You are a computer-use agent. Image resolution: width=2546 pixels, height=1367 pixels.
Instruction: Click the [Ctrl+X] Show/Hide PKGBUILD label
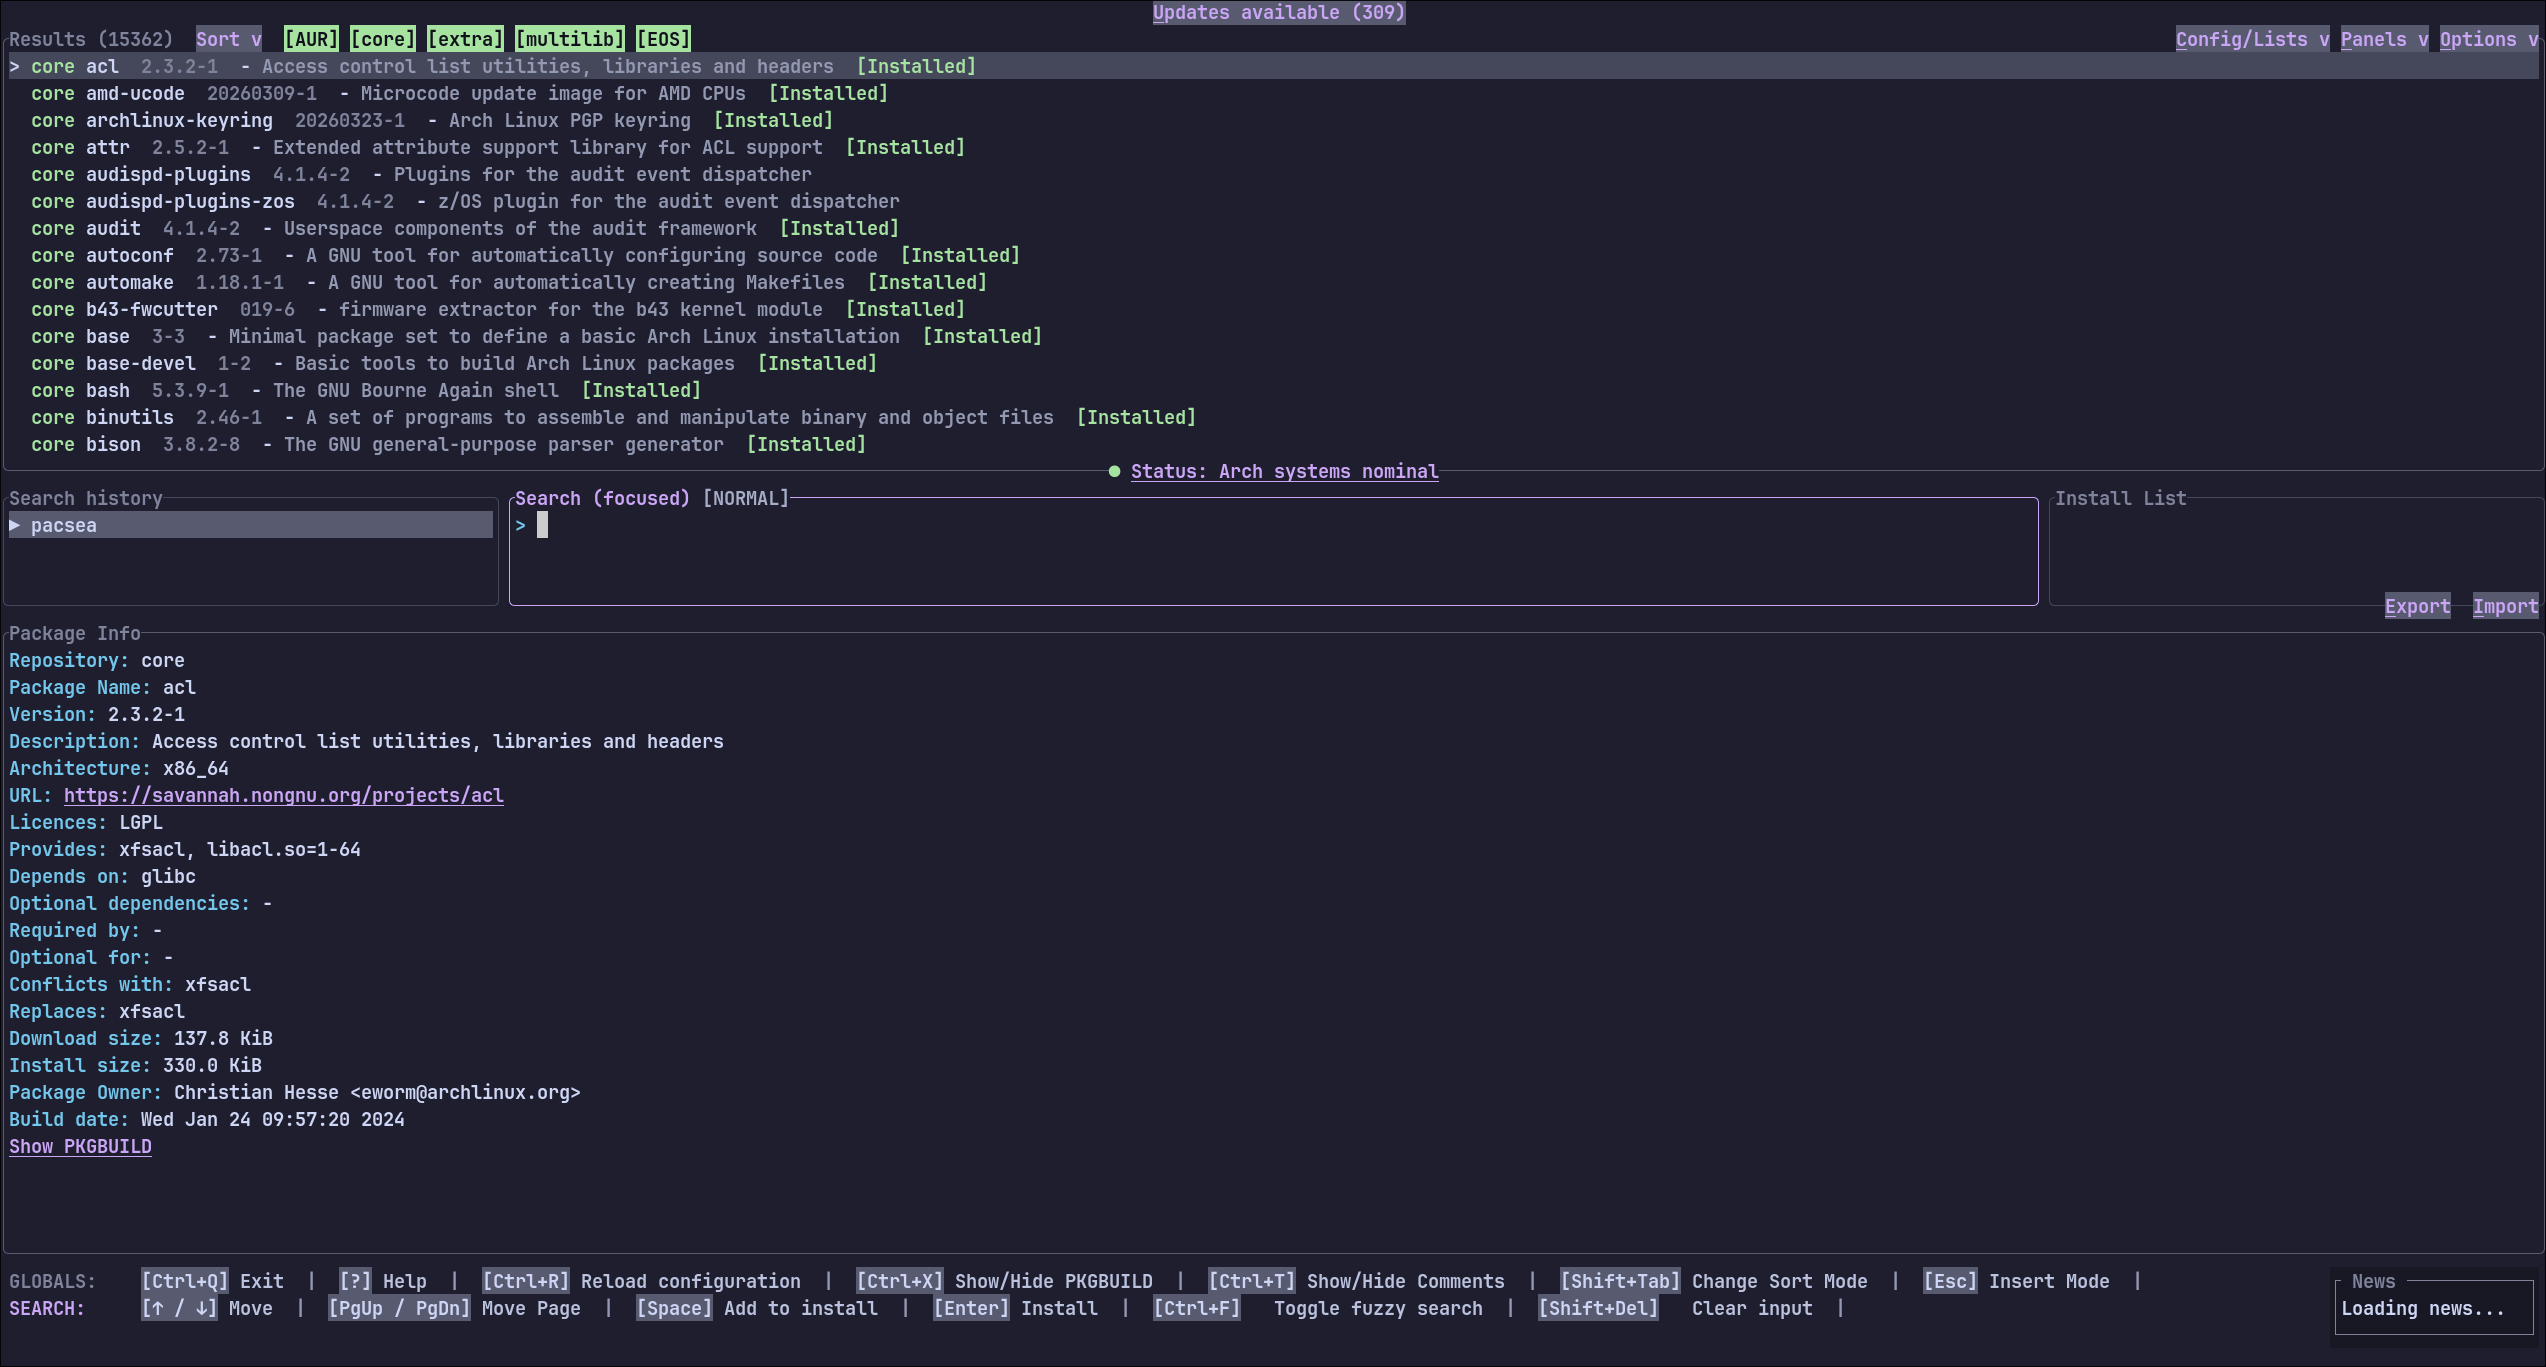pos(1004,1281)
